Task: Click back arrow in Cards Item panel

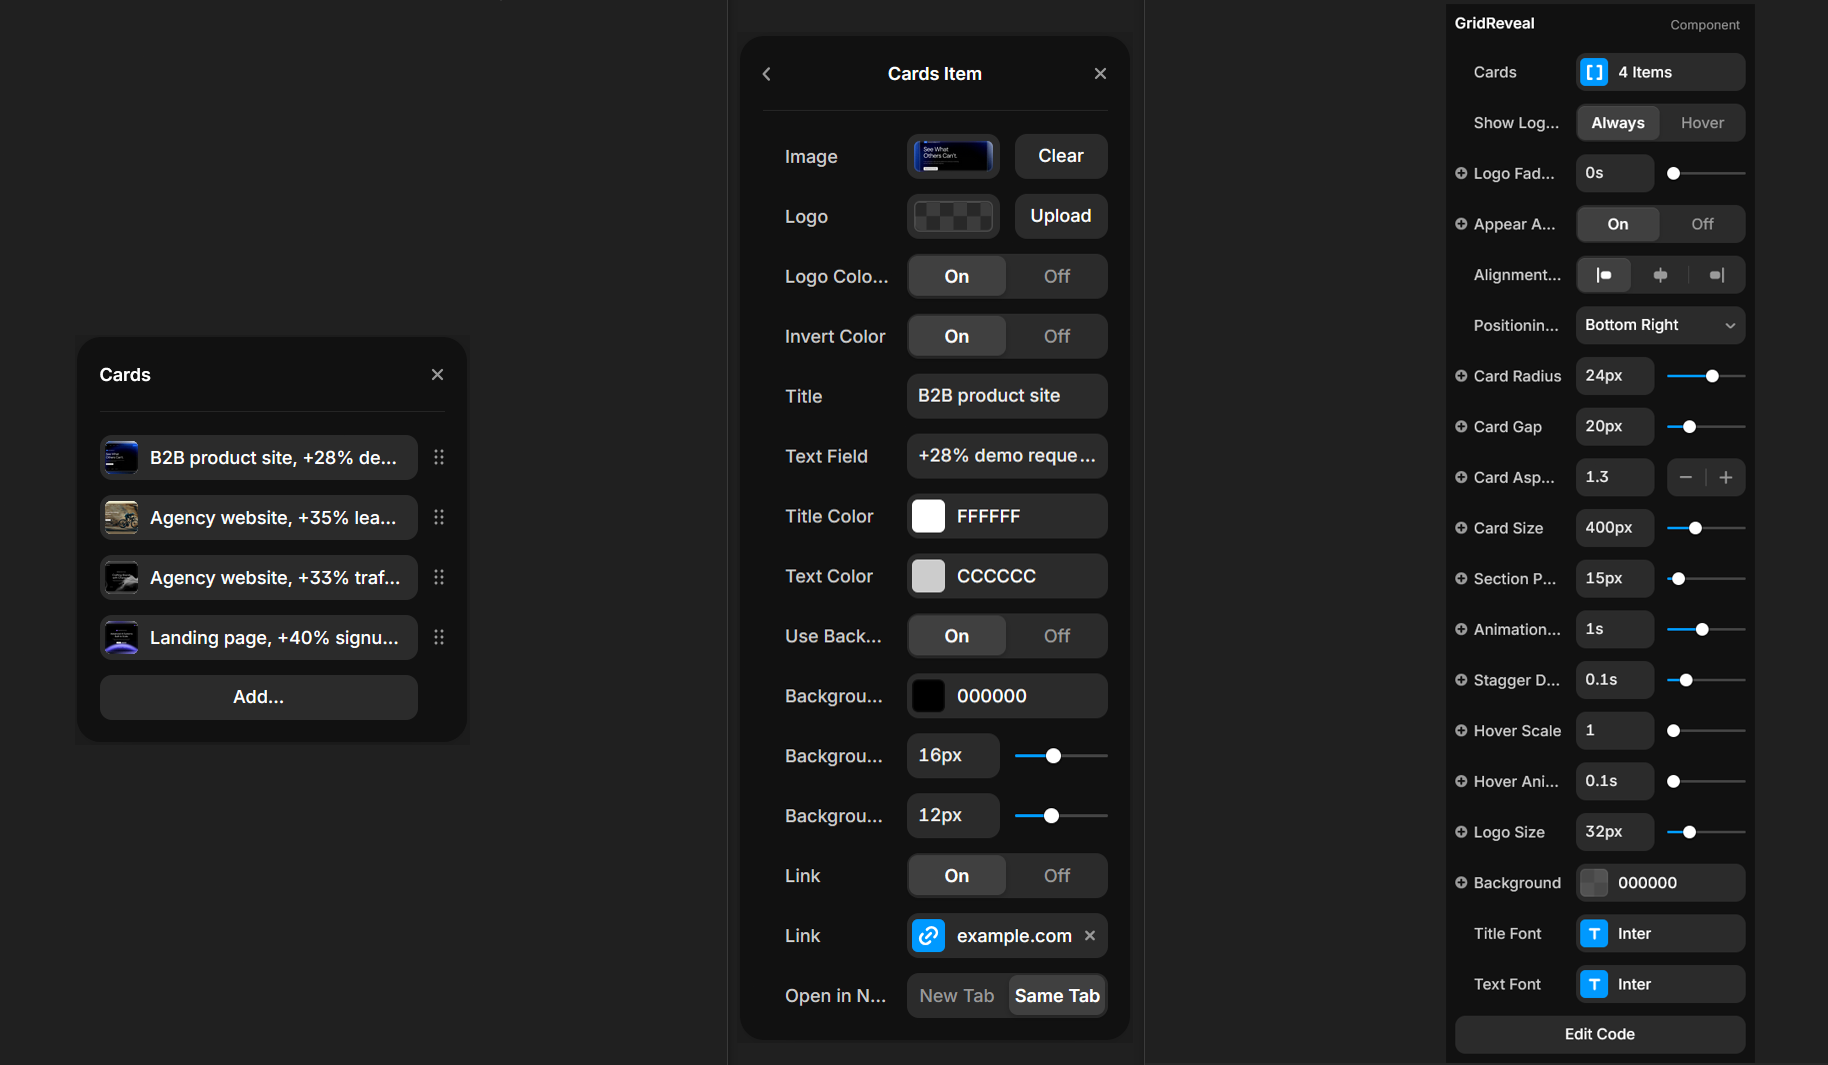Action: click(x=767, y=74)
